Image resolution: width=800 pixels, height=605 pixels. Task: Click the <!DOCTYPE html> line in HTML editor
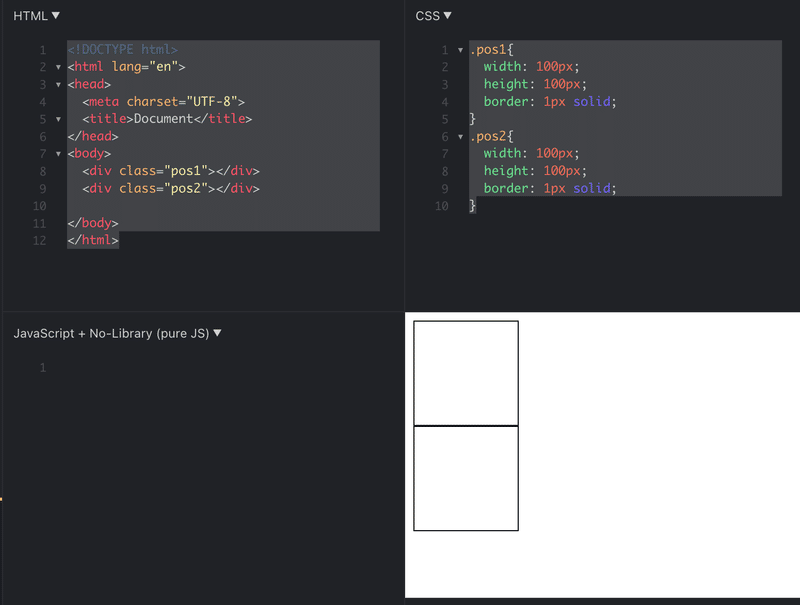click(122, 49)
